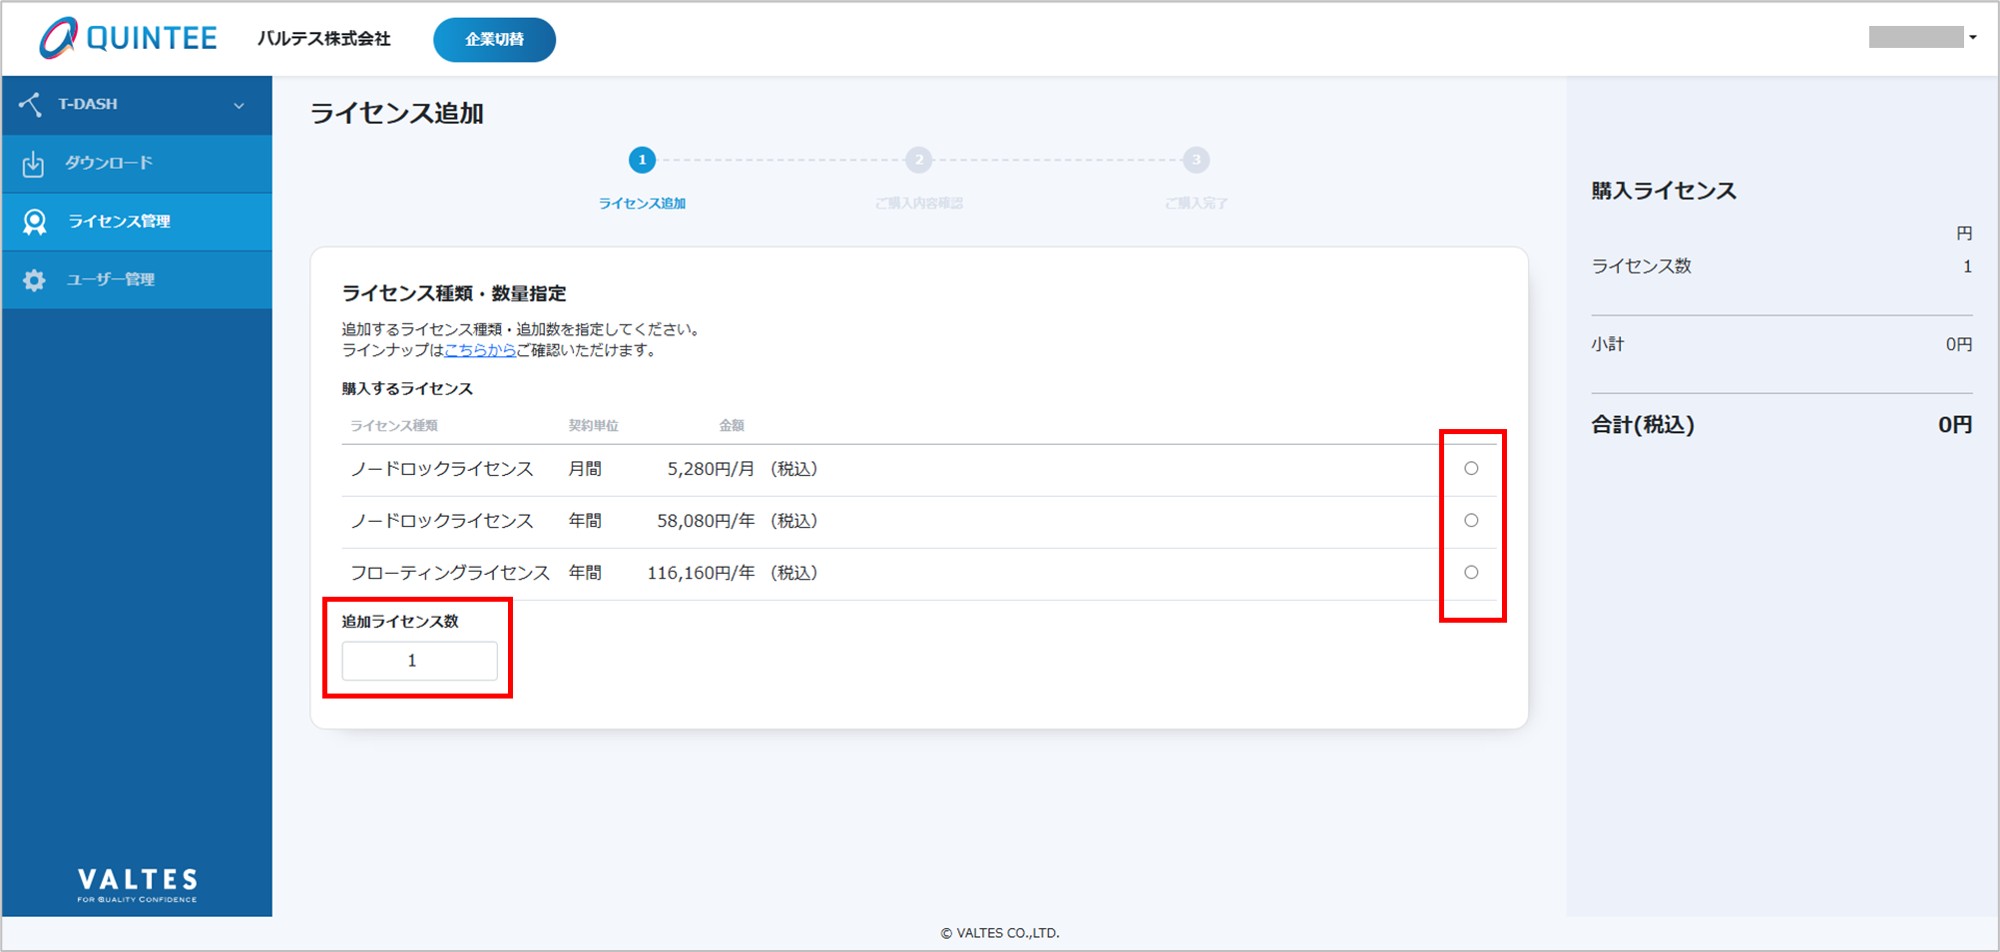Click the license badge icon in sidebar
The width and height of the screenshot is (2000, 952).
tap(34, 221)
